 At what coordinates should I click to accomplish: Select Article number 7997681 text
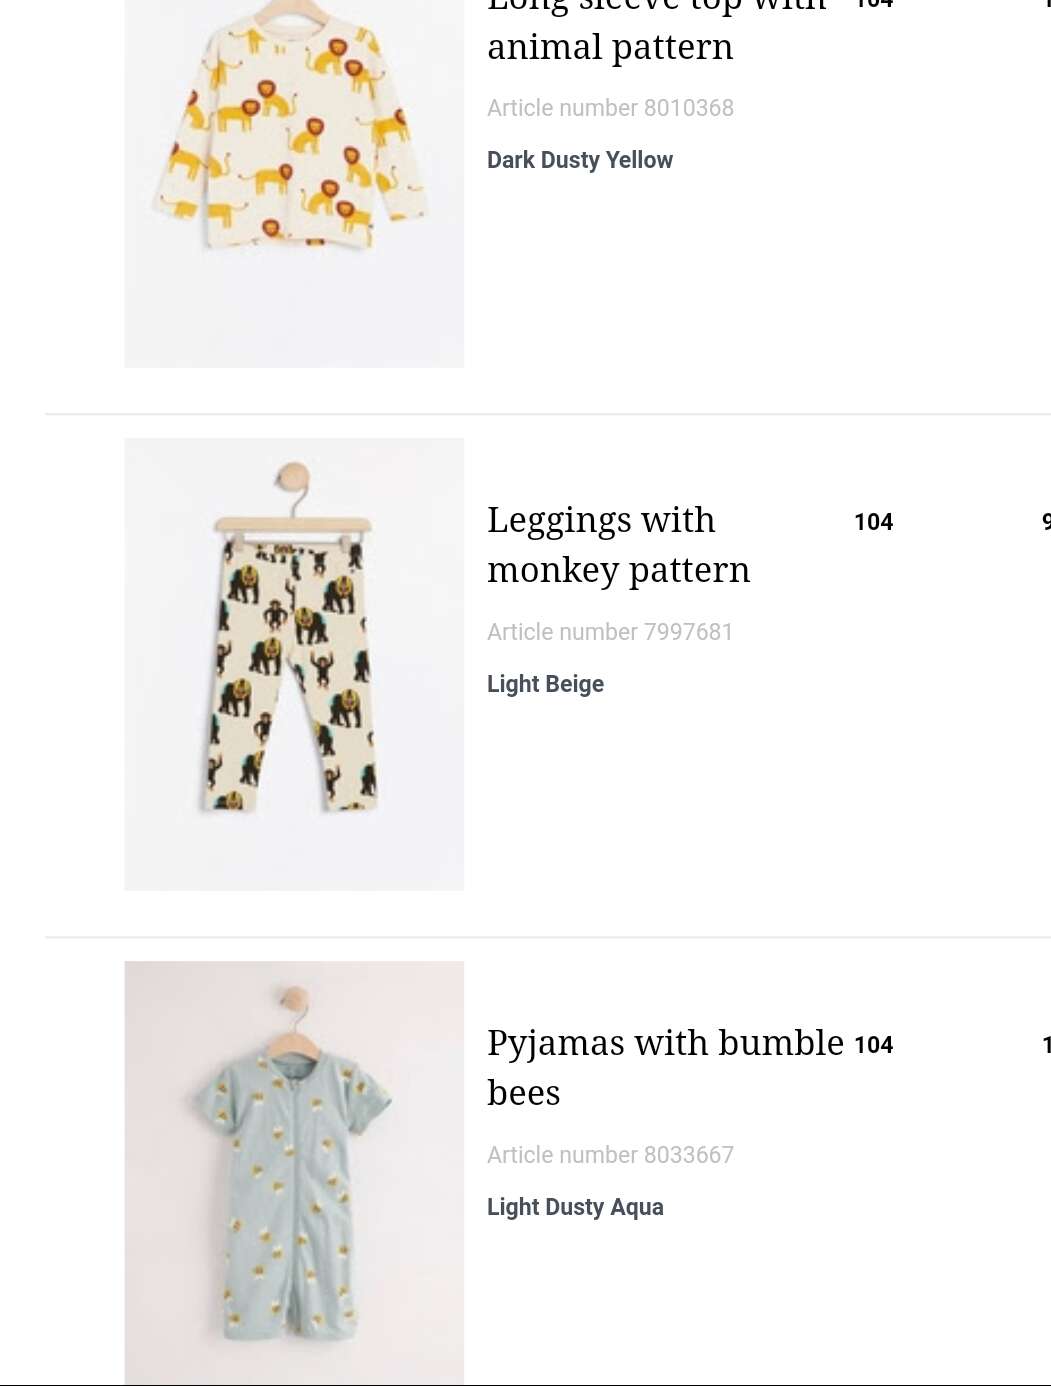610,632
